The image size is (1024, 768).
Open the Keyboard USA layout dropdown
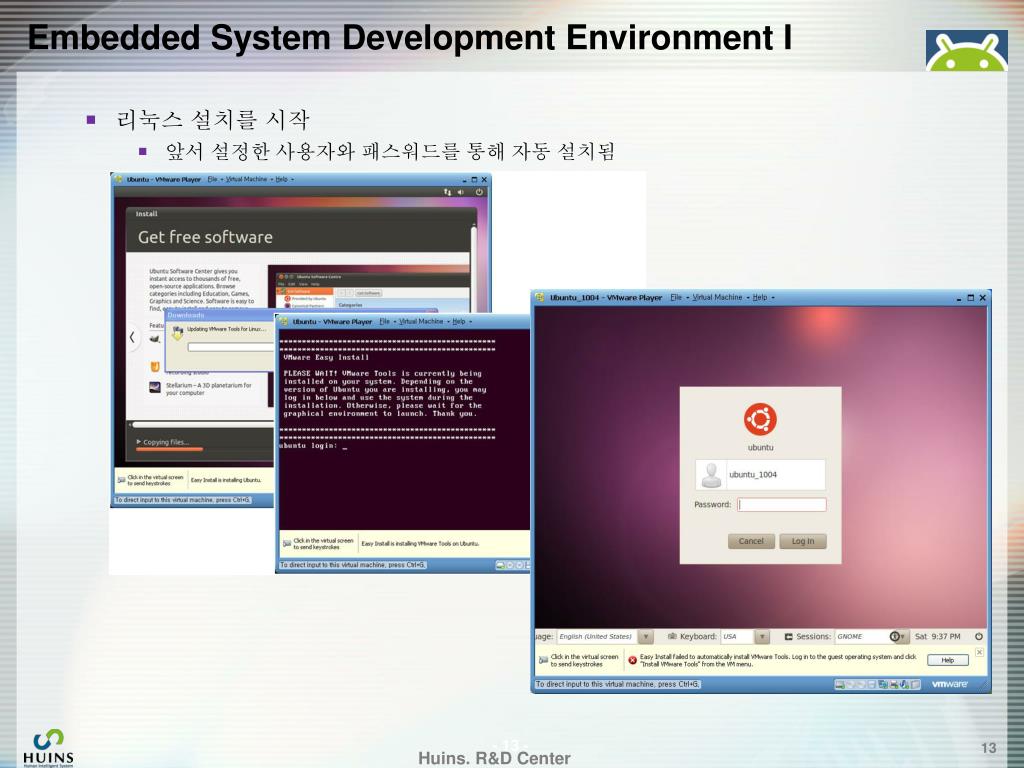[x=761, y=636]
